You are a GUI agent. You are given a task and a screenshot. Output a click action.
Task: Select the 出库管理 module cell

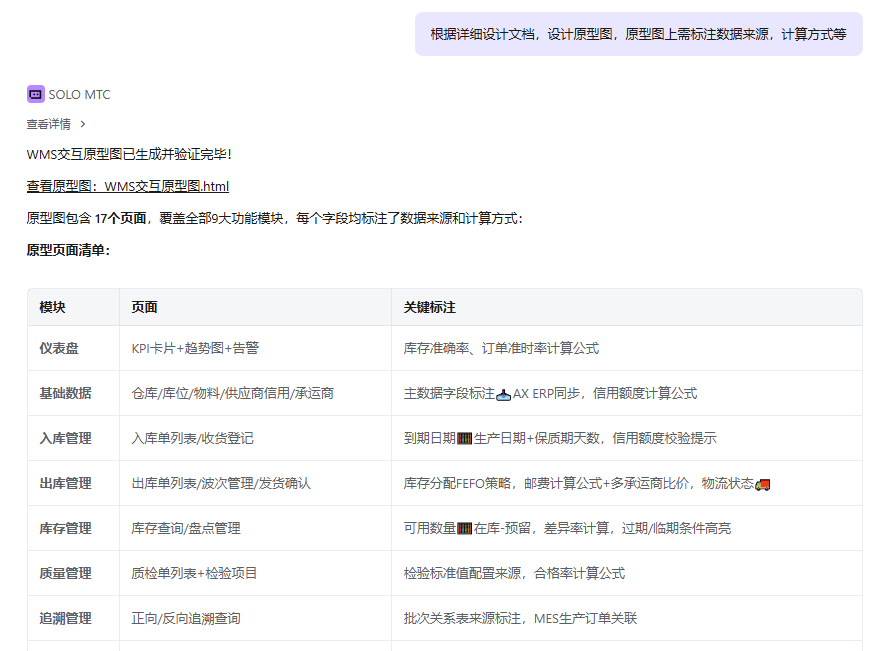(x=65, y=484)
